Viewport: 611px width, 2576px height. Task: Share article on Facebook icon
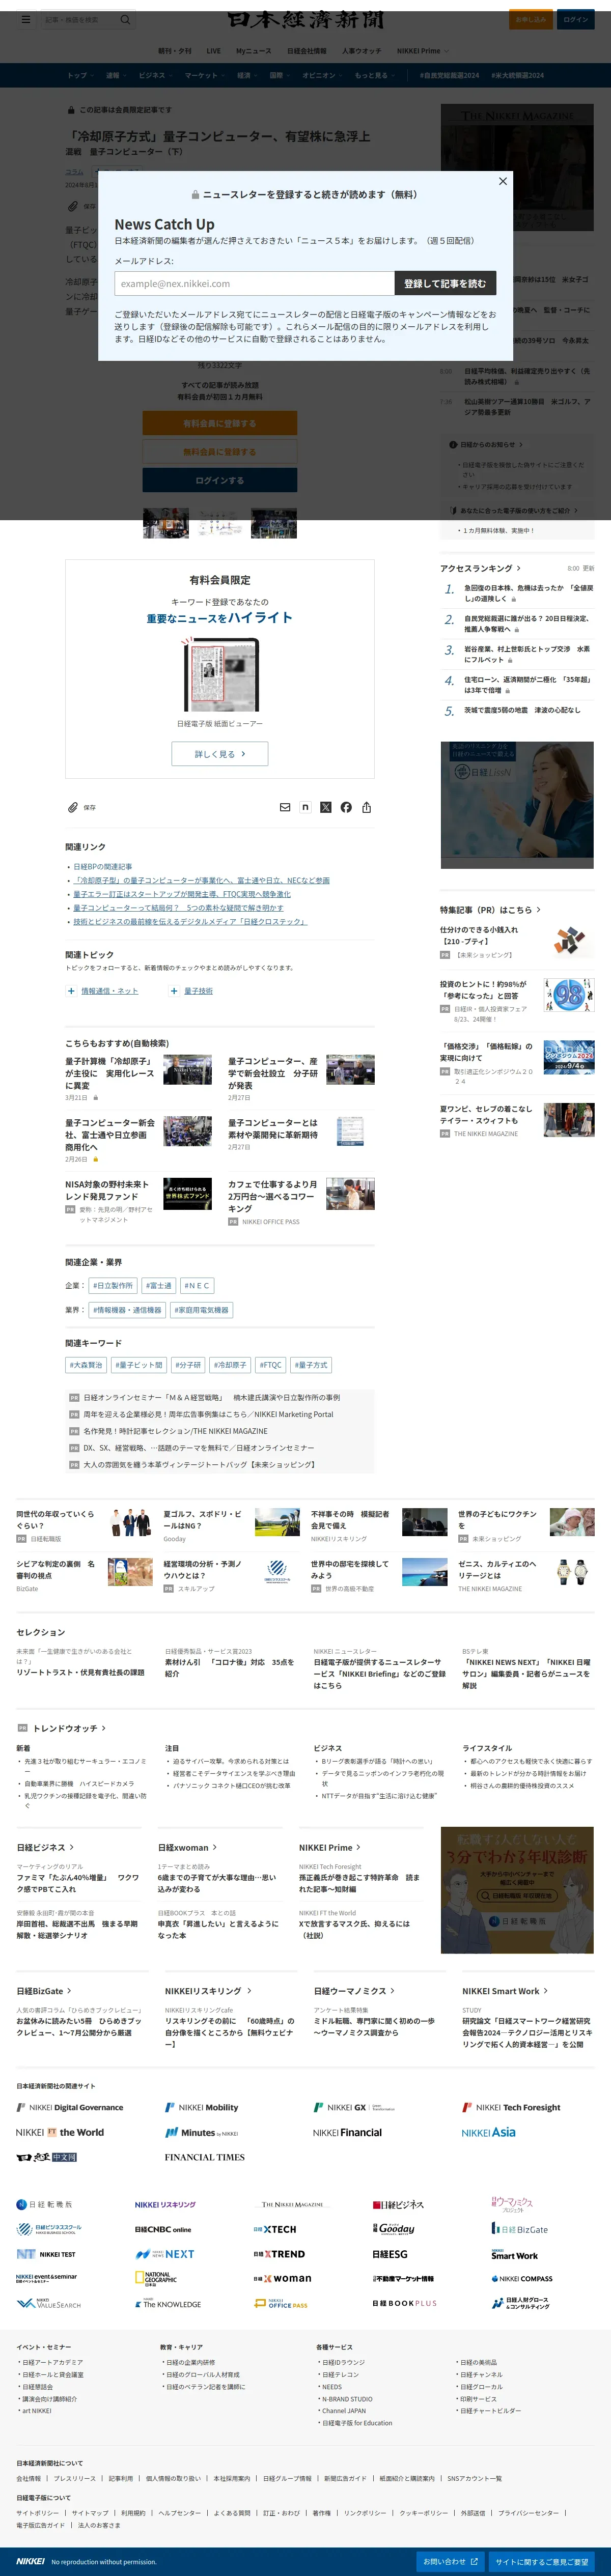346,807
